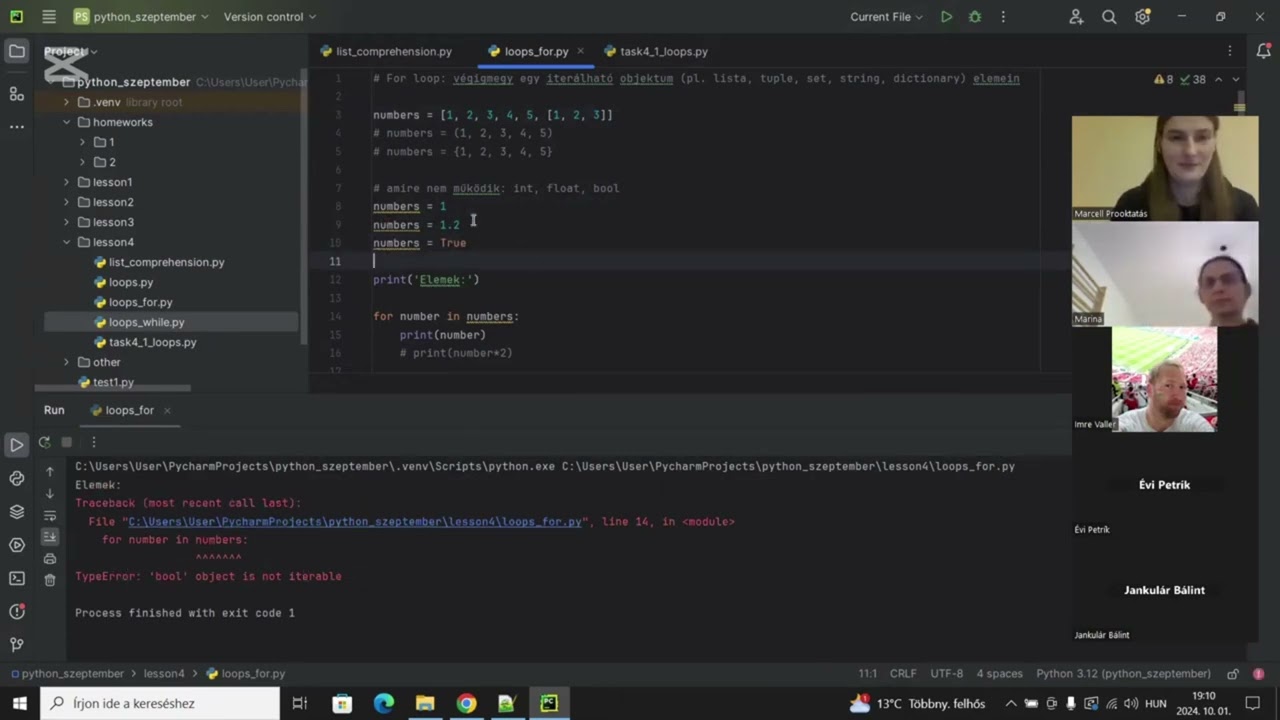Switch to task4_1_loops.py editor tab
The width and height of the screenshot is (1280, 720).
(x=656, y=51)
